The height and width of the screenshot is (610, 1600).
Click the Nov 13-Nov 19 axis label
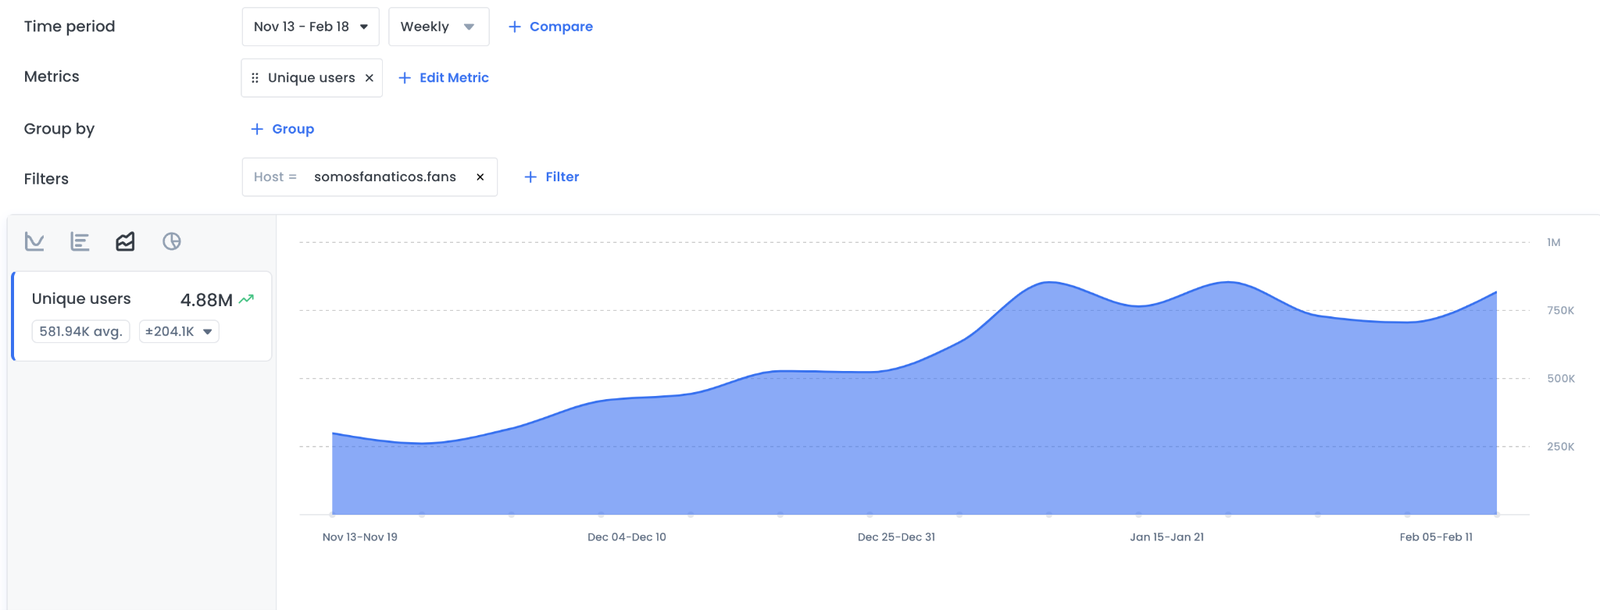click(360, 537)
